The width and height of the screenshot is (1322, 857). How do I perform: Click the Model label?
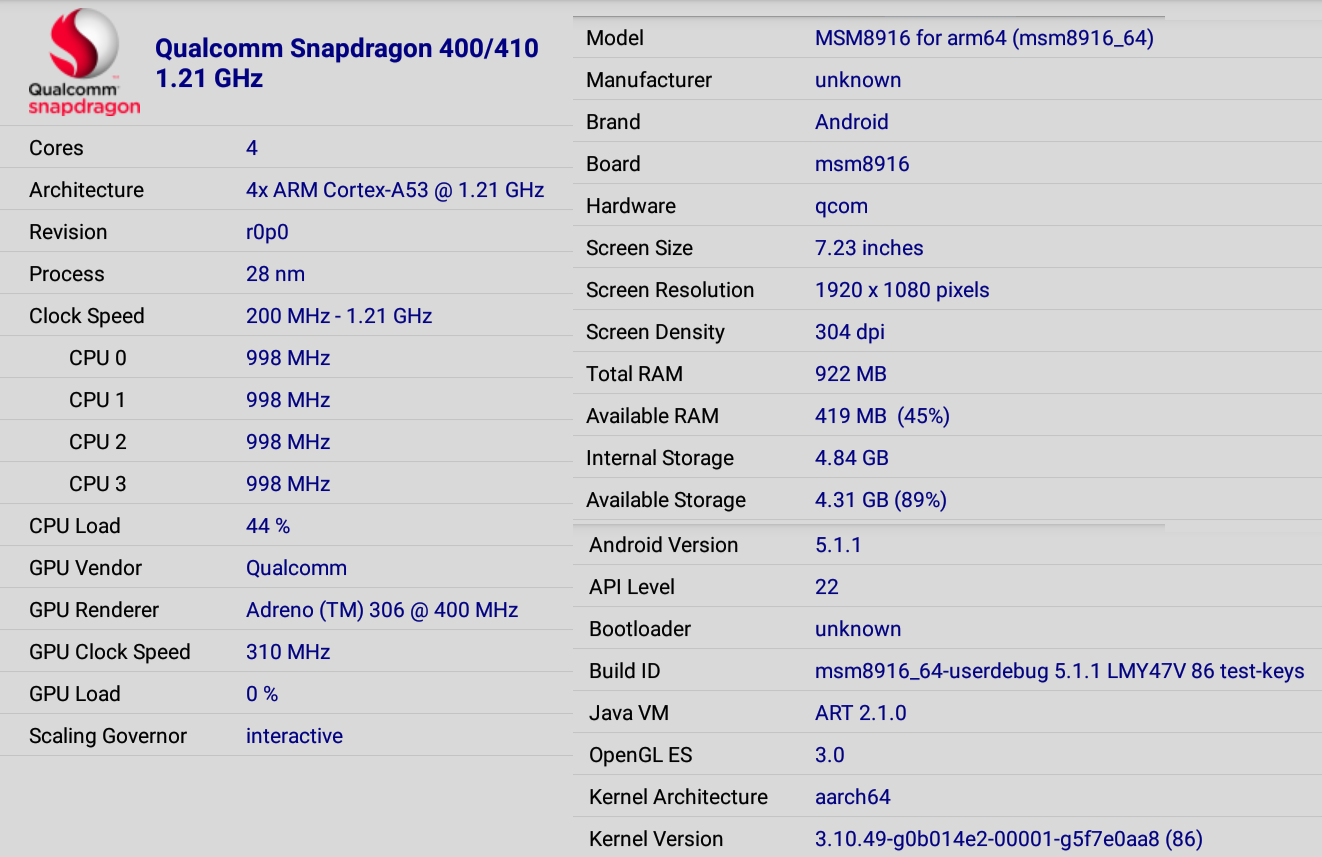[x=615, y=38]
